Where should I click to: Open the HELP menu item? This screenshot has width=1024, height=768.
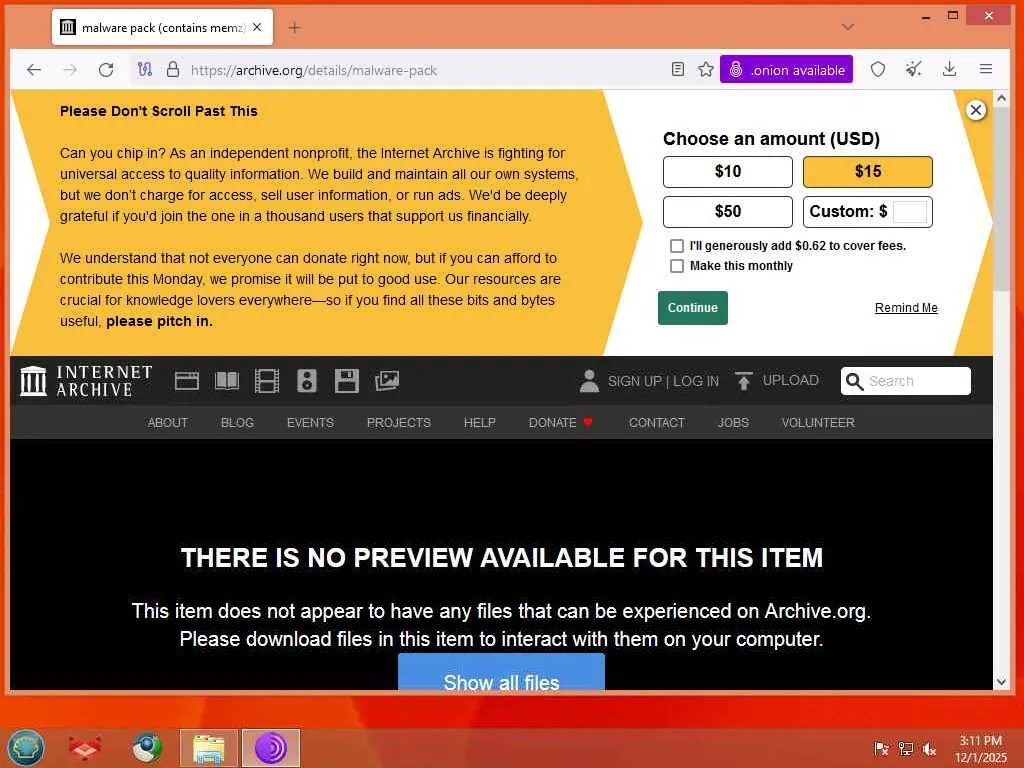click(x=479, y=423)
